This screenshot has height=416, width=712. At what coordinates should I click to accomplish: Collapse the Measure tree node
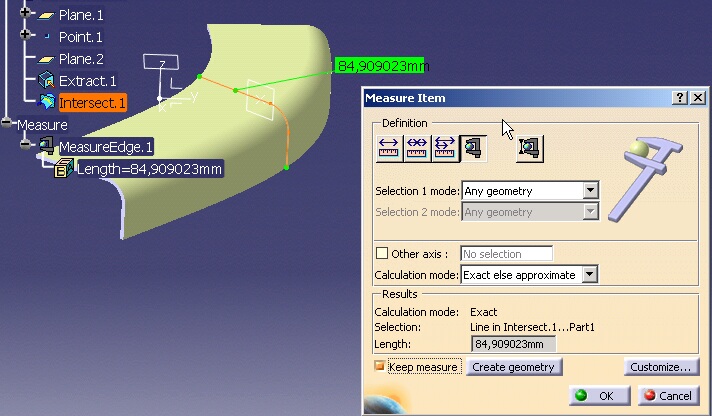click(x=8, y=124)
